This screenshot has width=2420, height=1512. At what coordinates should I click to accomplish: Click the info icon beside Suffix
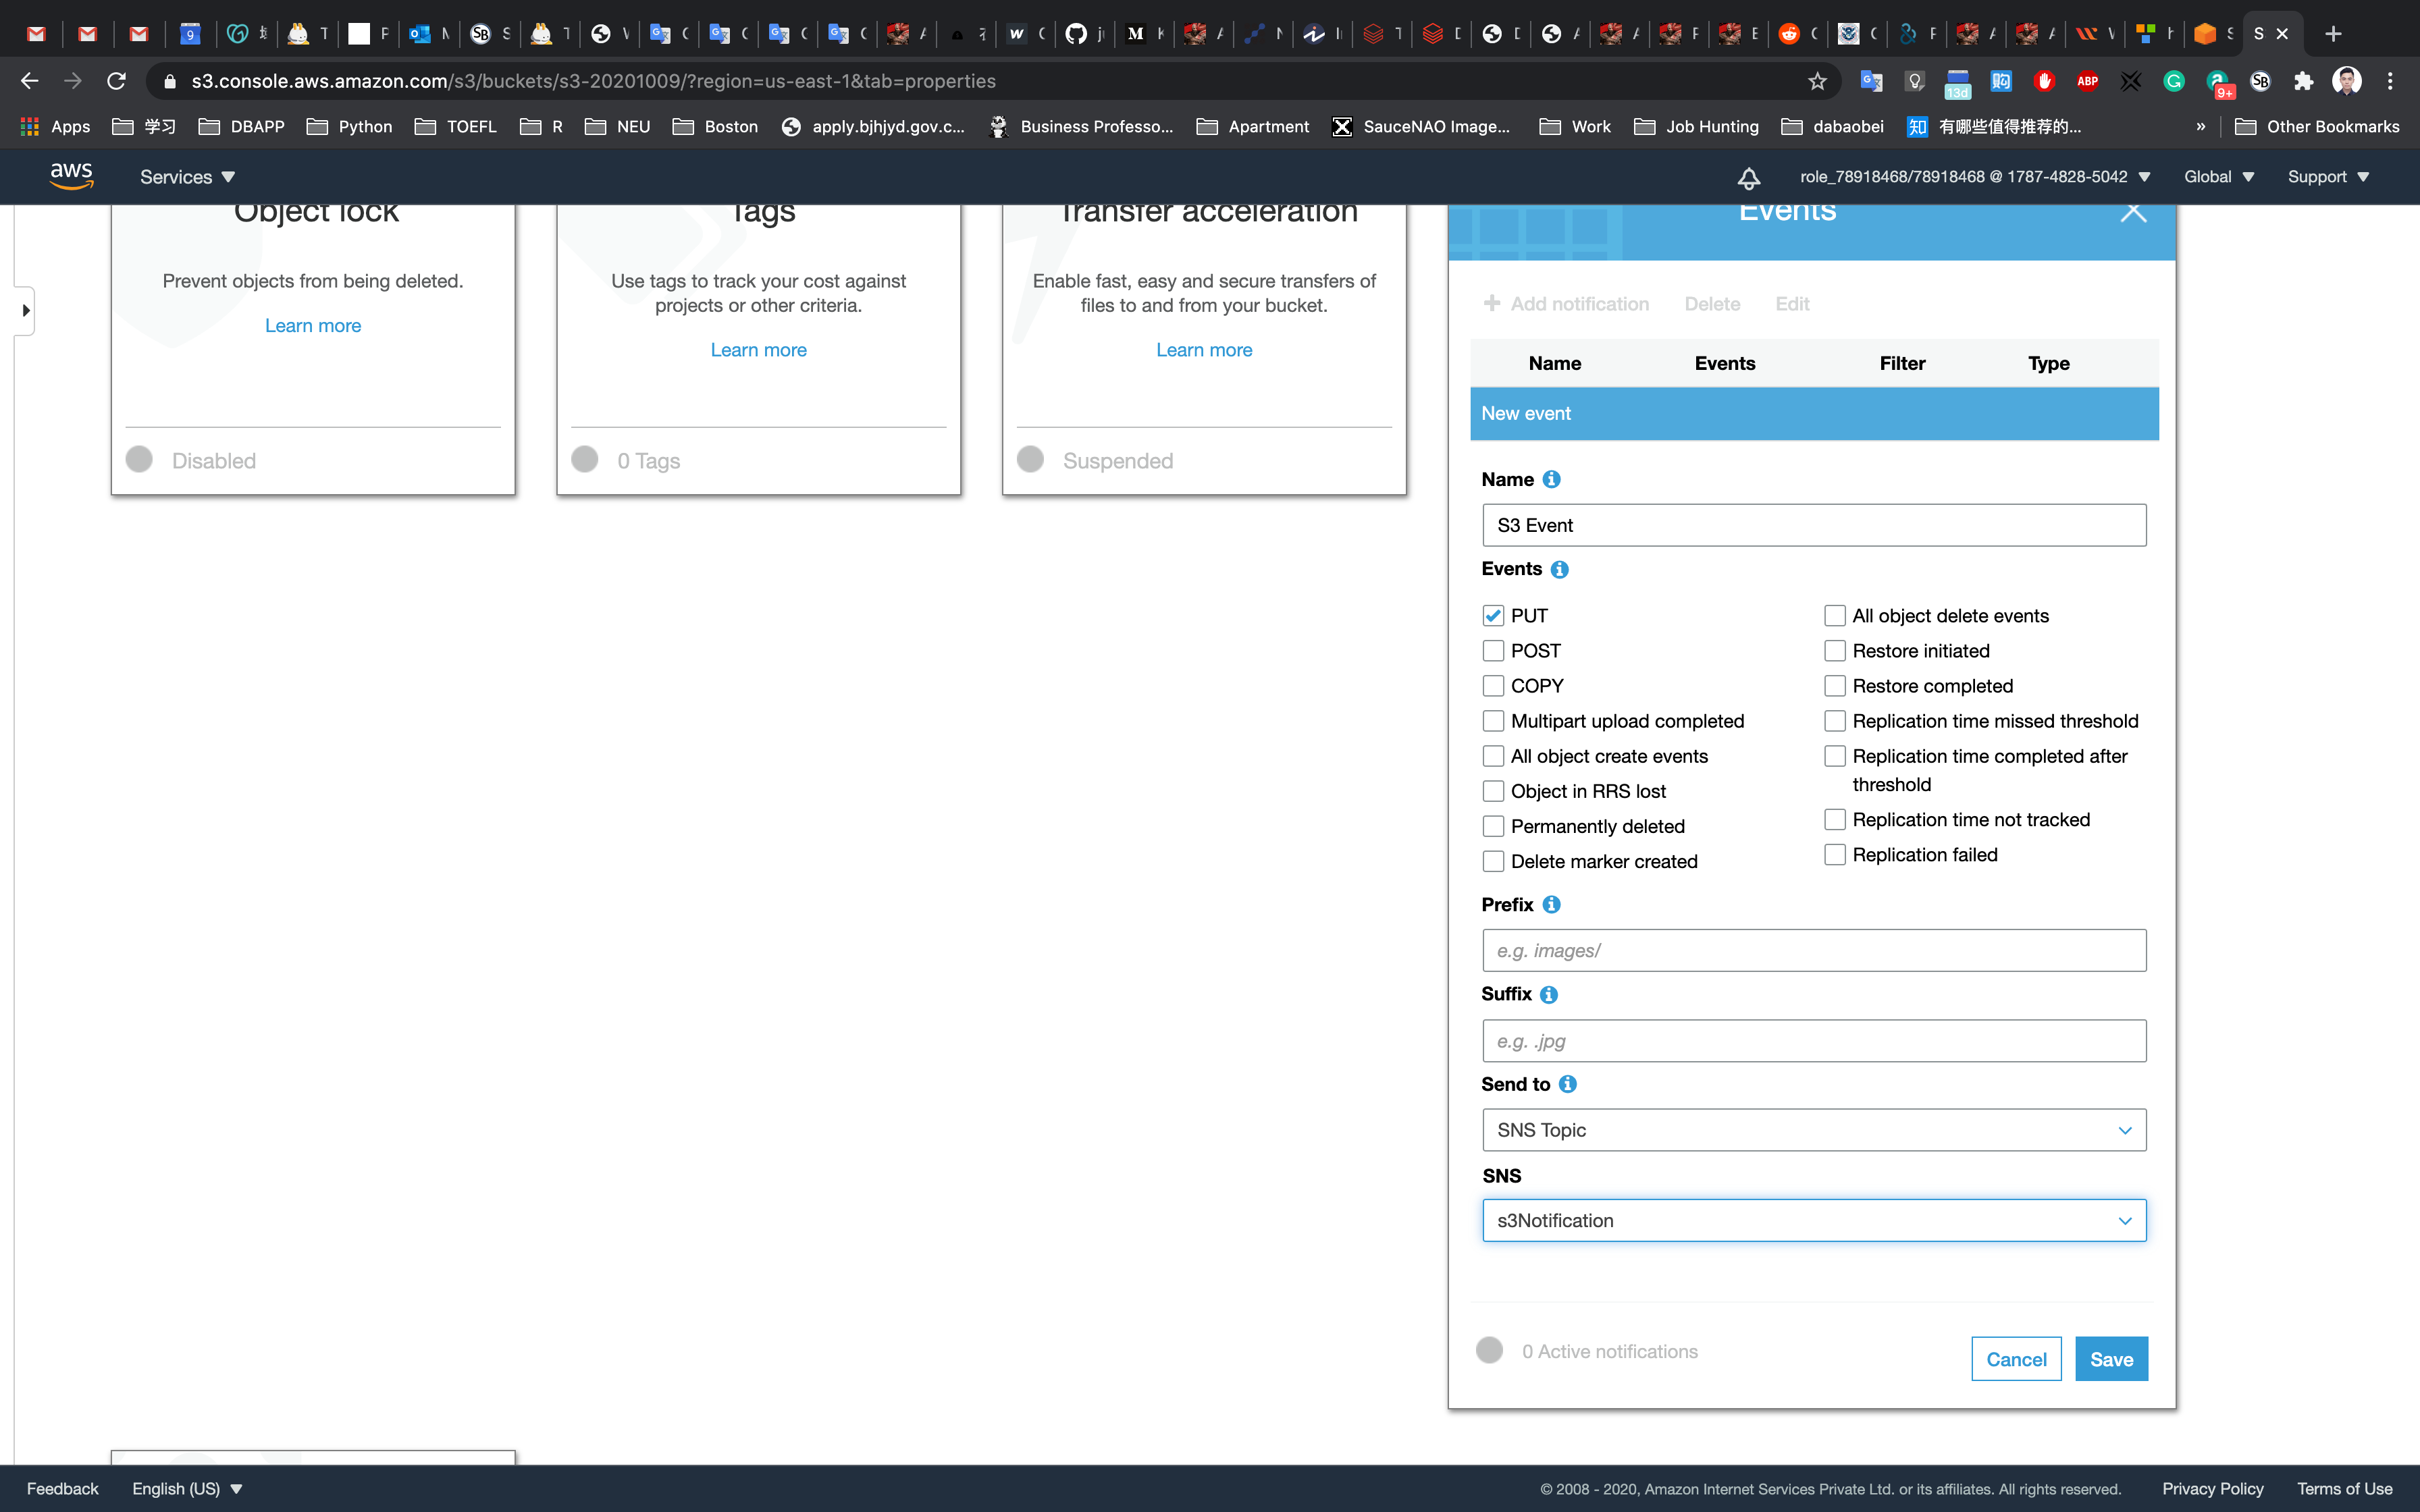tap(1548, 994)
